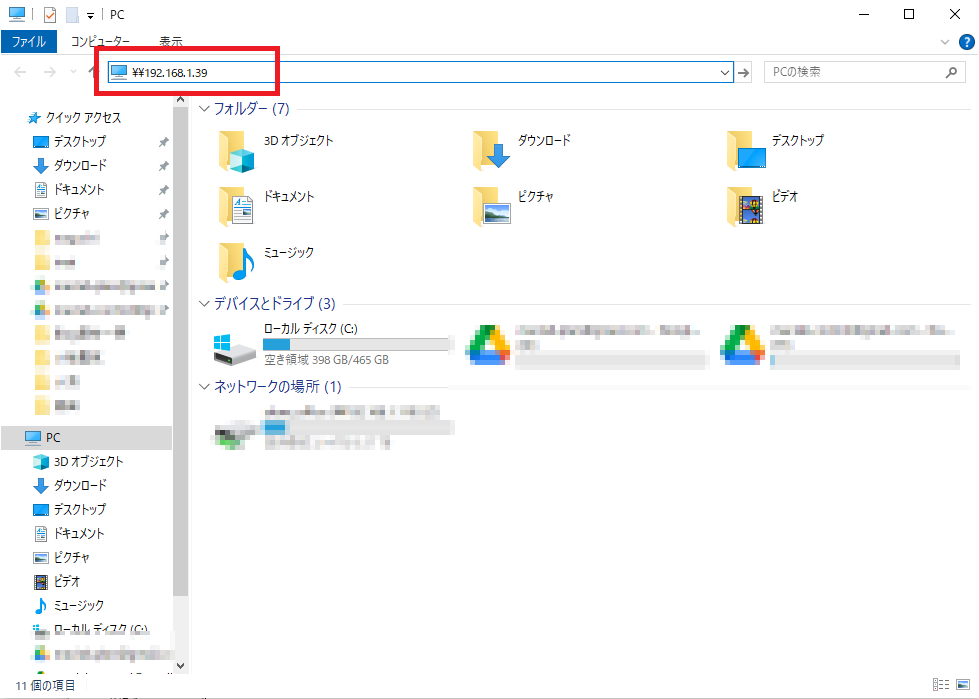Select ダウンロード under PC in the tree

click(70, 485)
